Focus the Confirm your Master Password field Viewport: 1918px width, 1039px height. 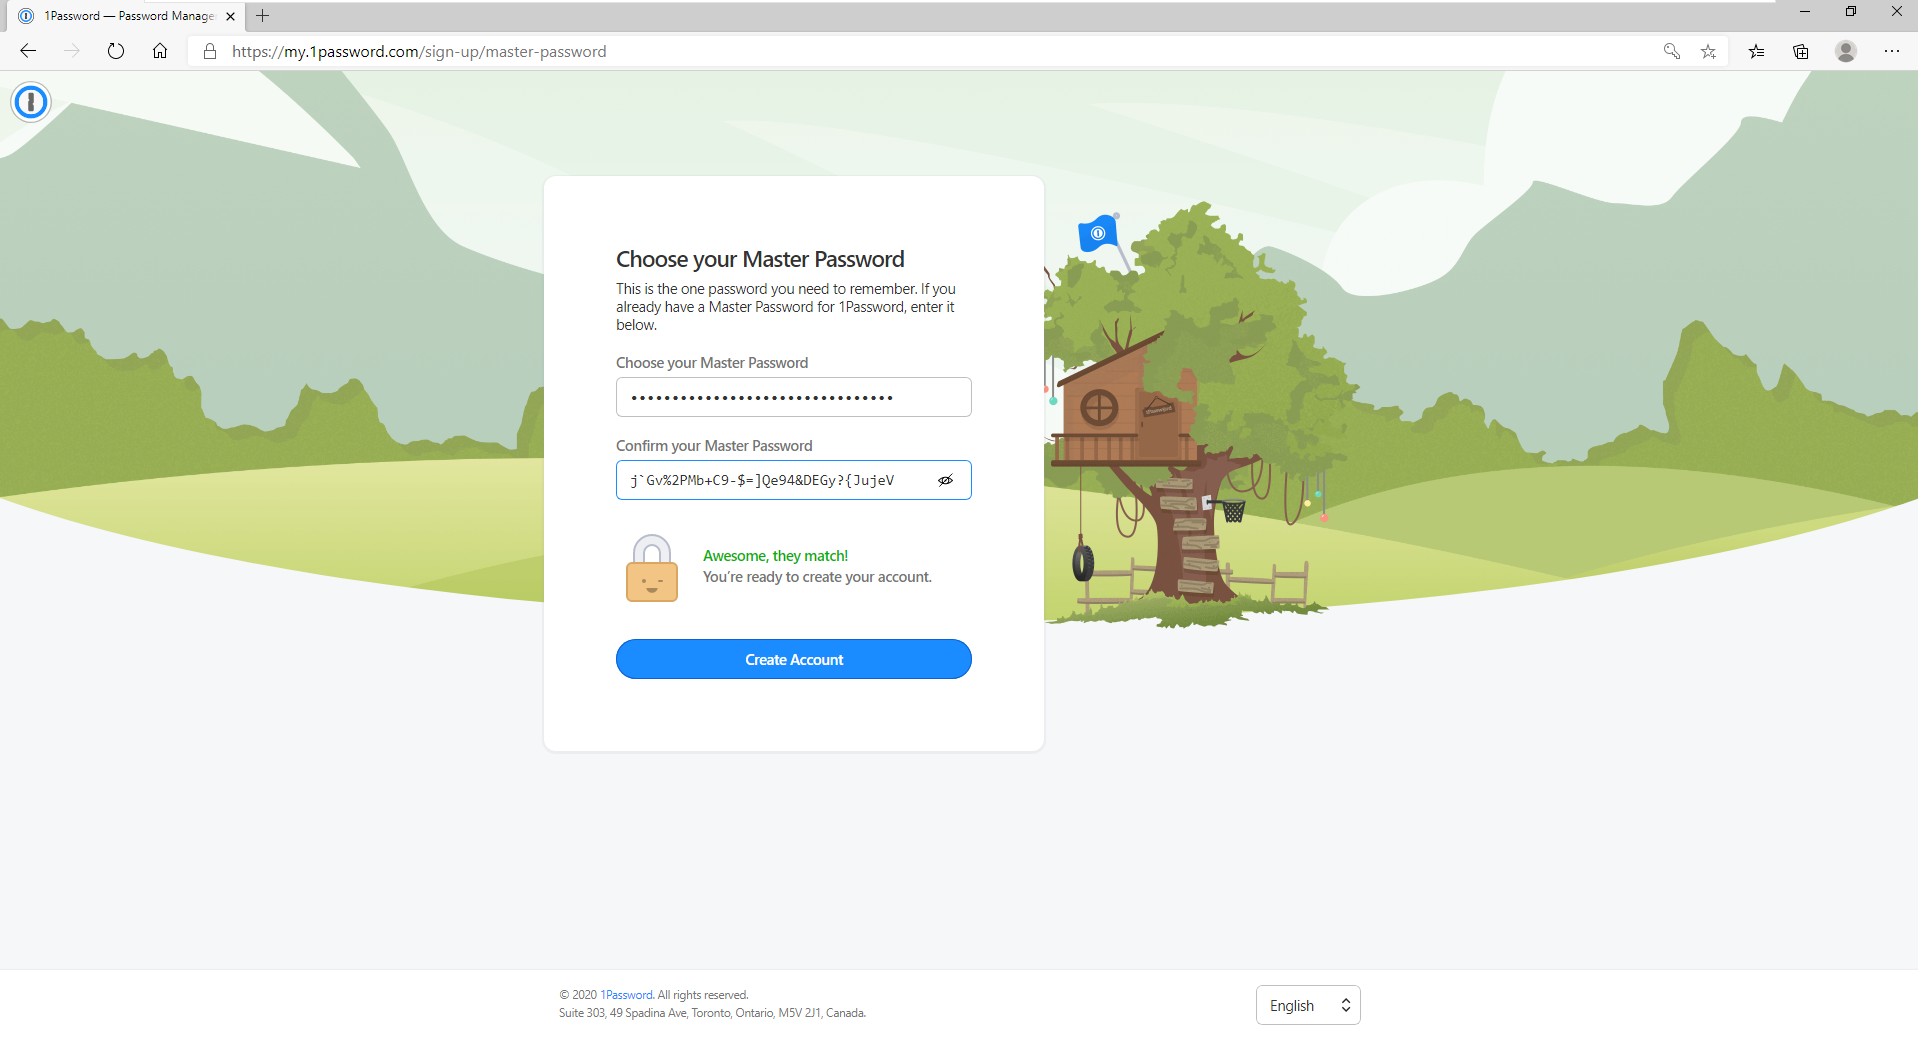[794, 480]
